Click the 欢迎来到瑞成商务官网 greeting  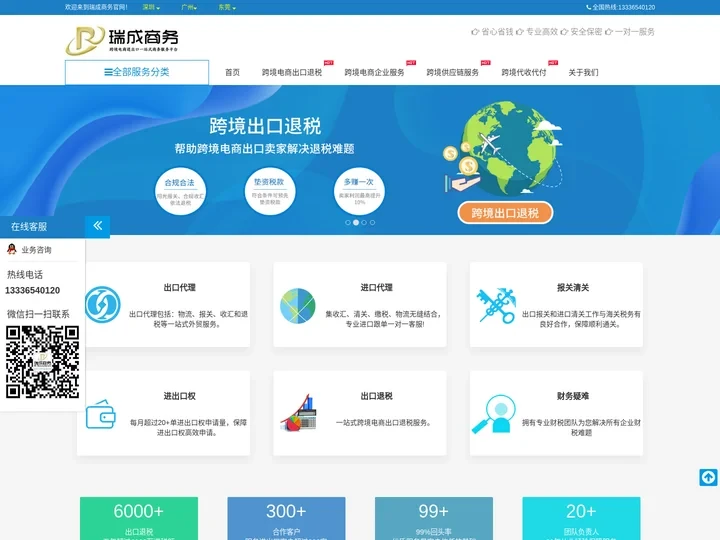[x=96, y=7]
